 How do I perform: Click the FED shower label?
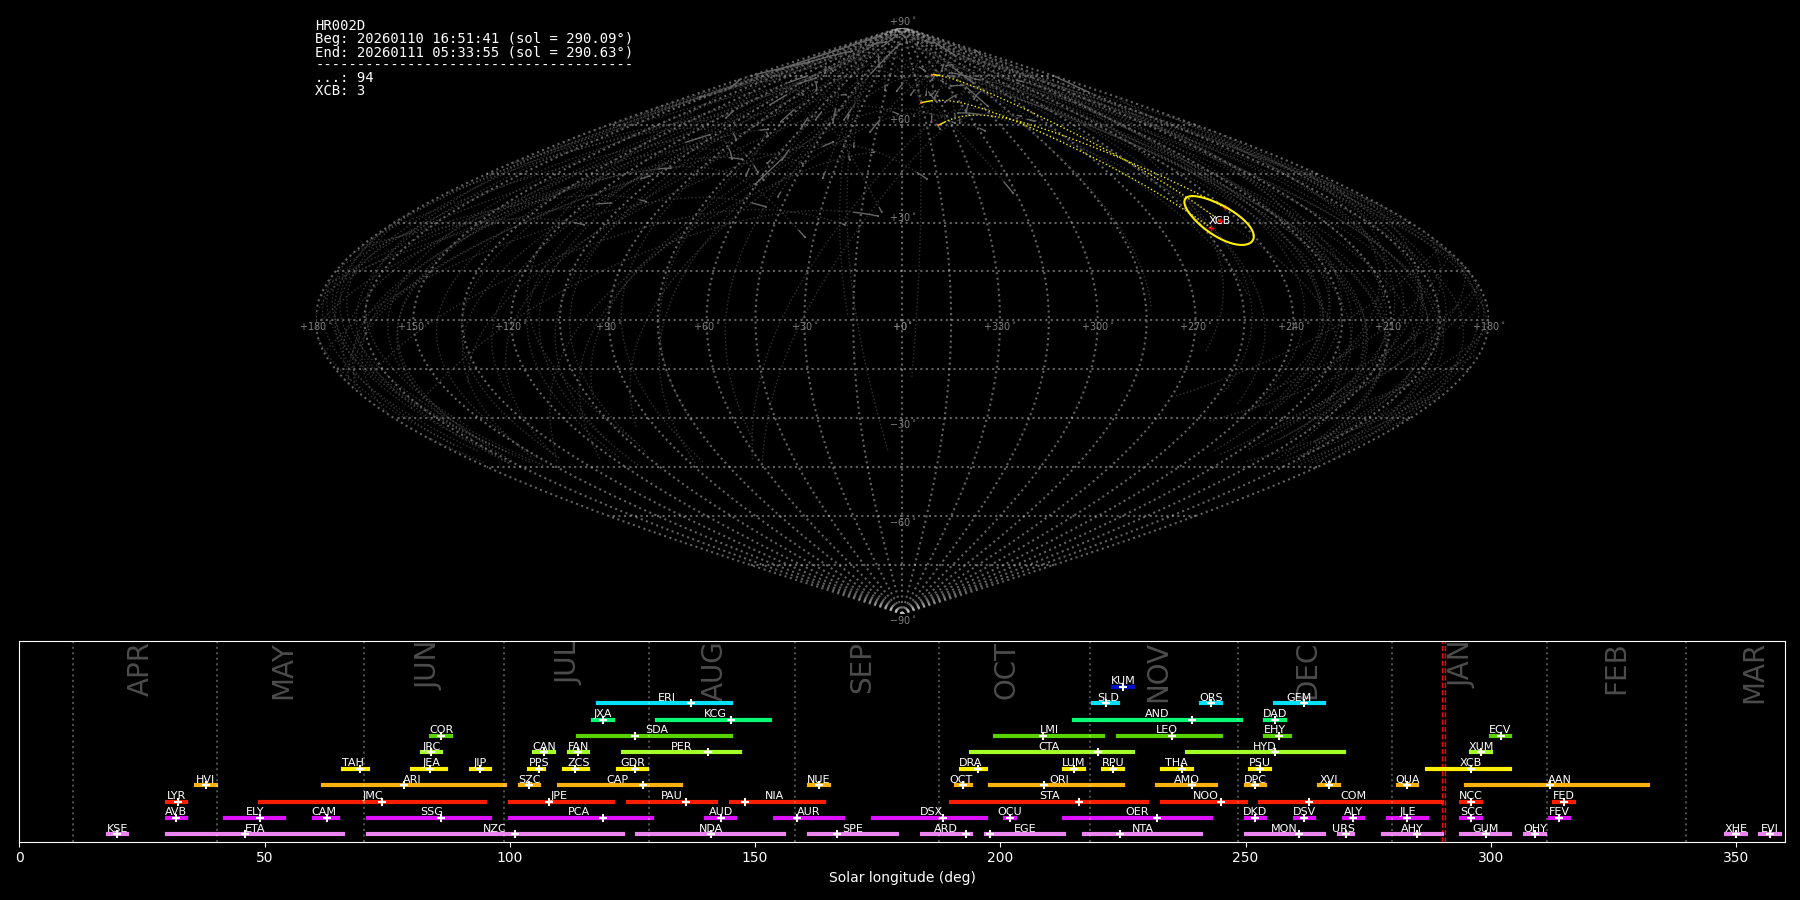click(1564, 796)
